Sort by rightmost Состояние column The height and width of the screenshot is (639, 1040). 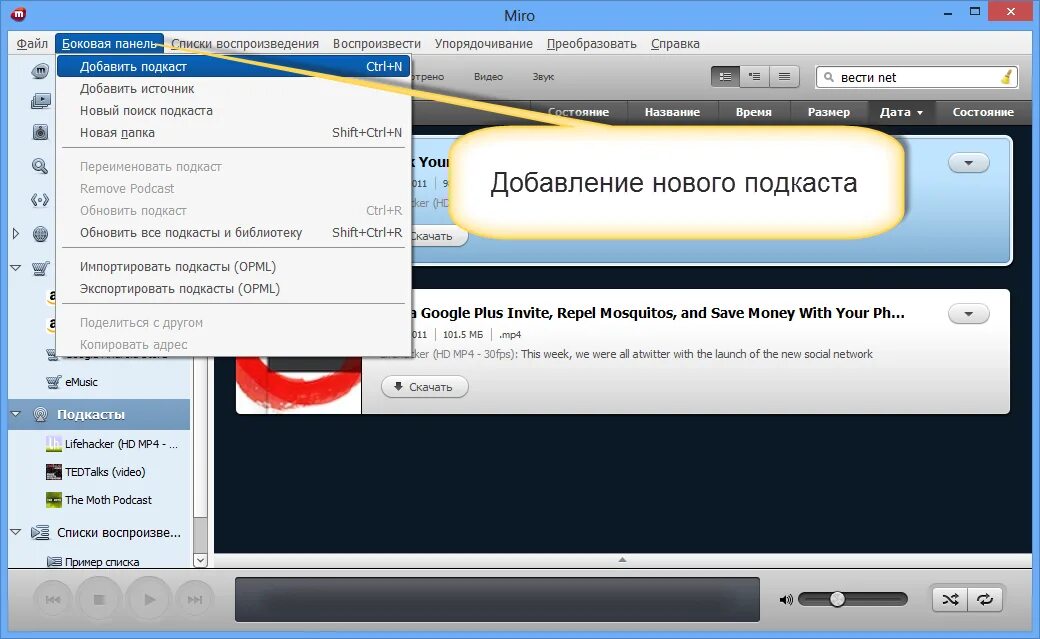(983, 112)
